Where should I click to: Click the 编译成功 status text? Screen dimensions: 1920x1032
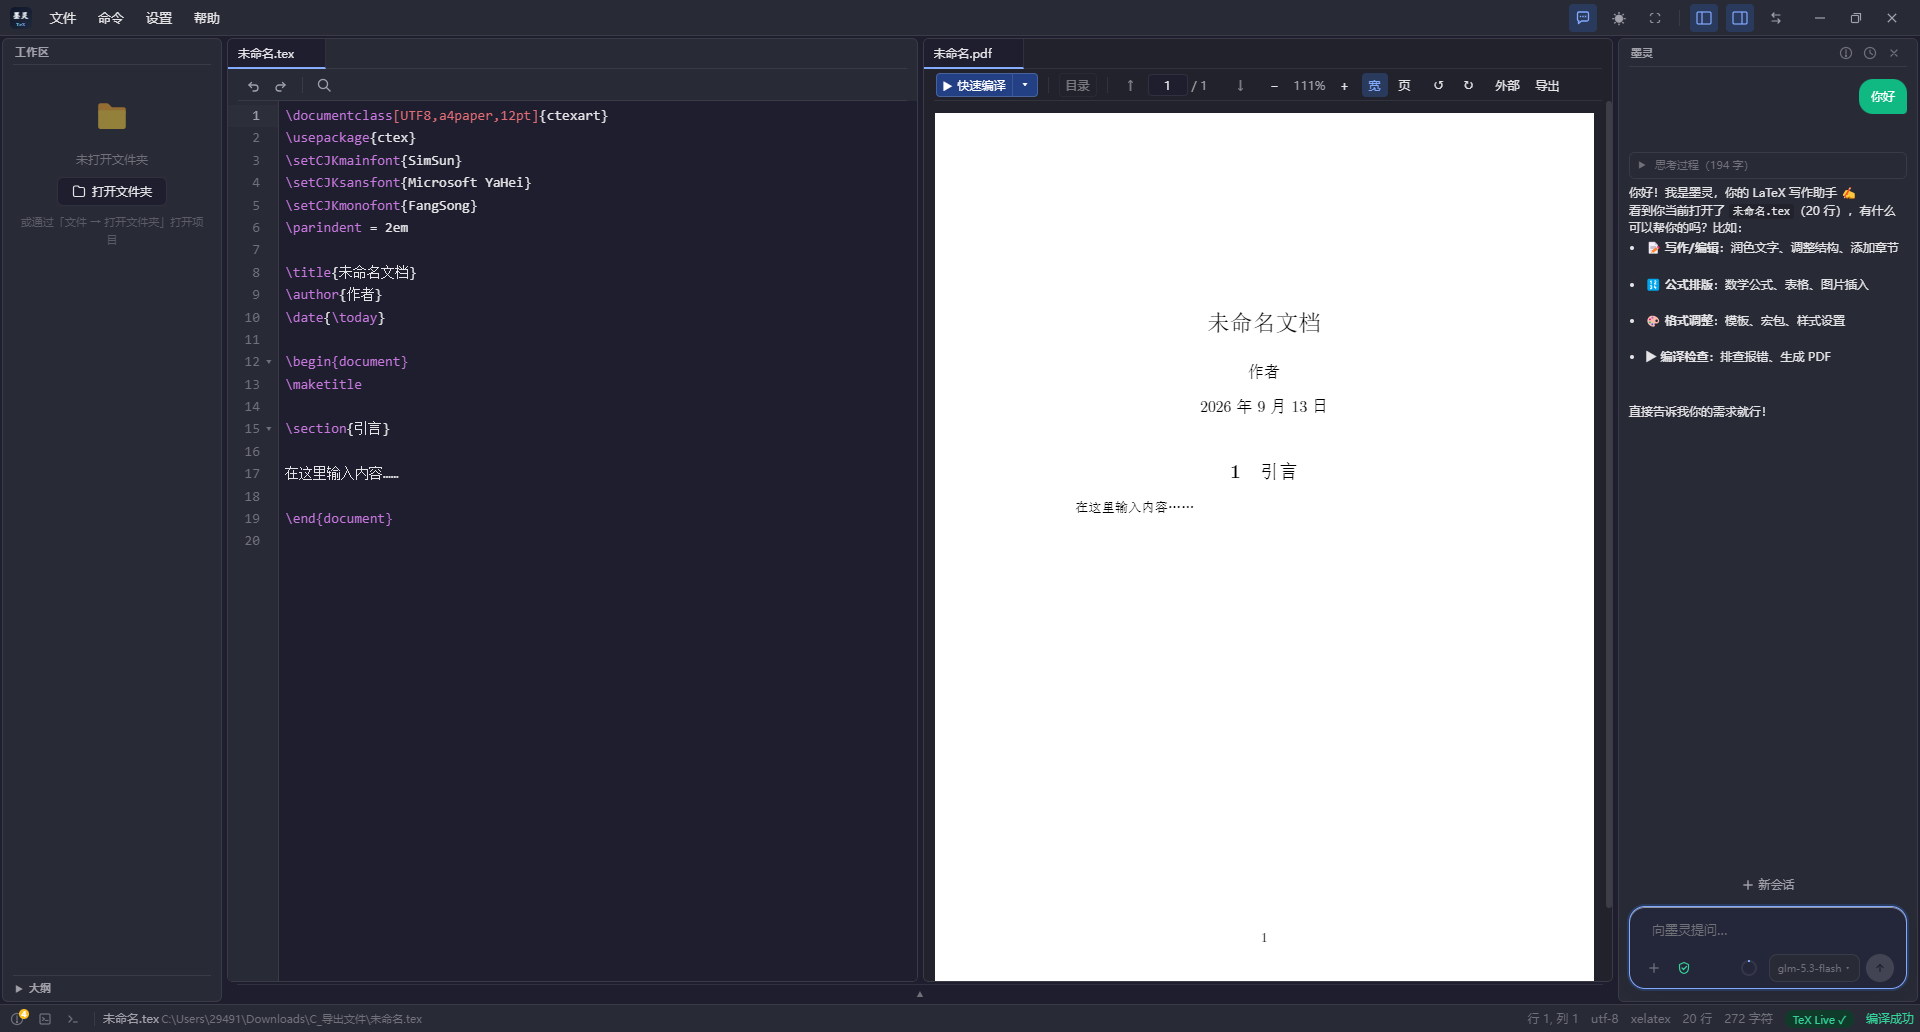coord(1889,1019)
